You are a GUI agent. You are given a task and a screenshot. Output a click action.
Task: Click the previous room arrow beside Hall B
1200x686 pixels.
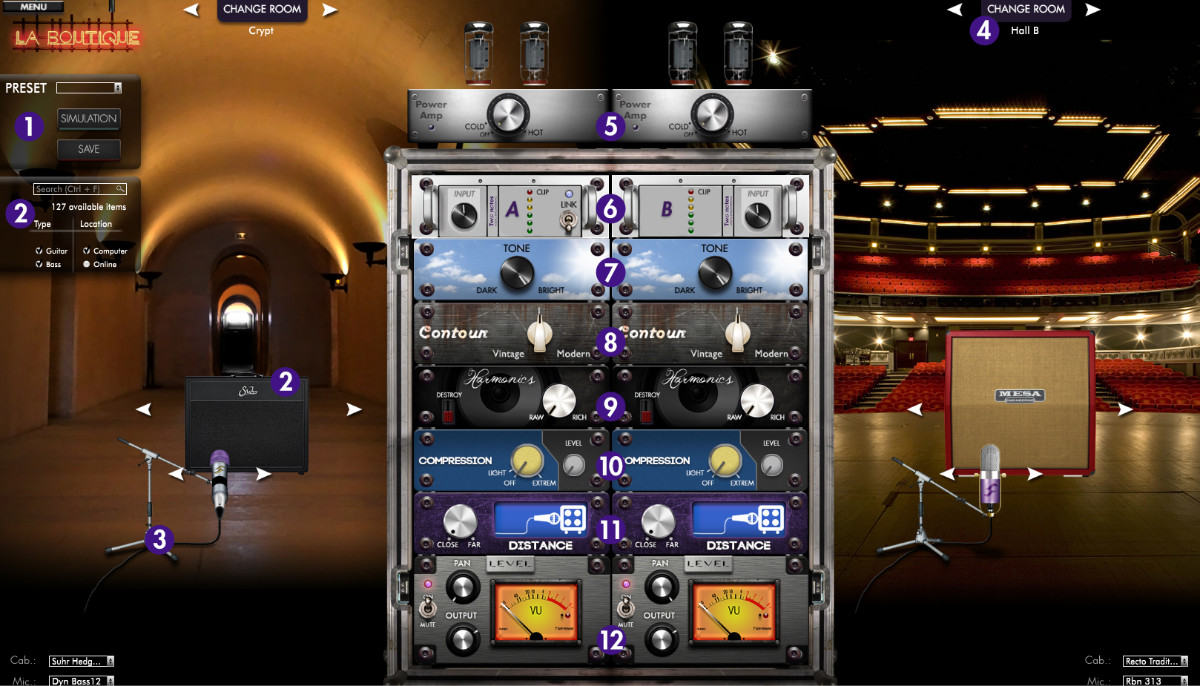pos(955,10)
